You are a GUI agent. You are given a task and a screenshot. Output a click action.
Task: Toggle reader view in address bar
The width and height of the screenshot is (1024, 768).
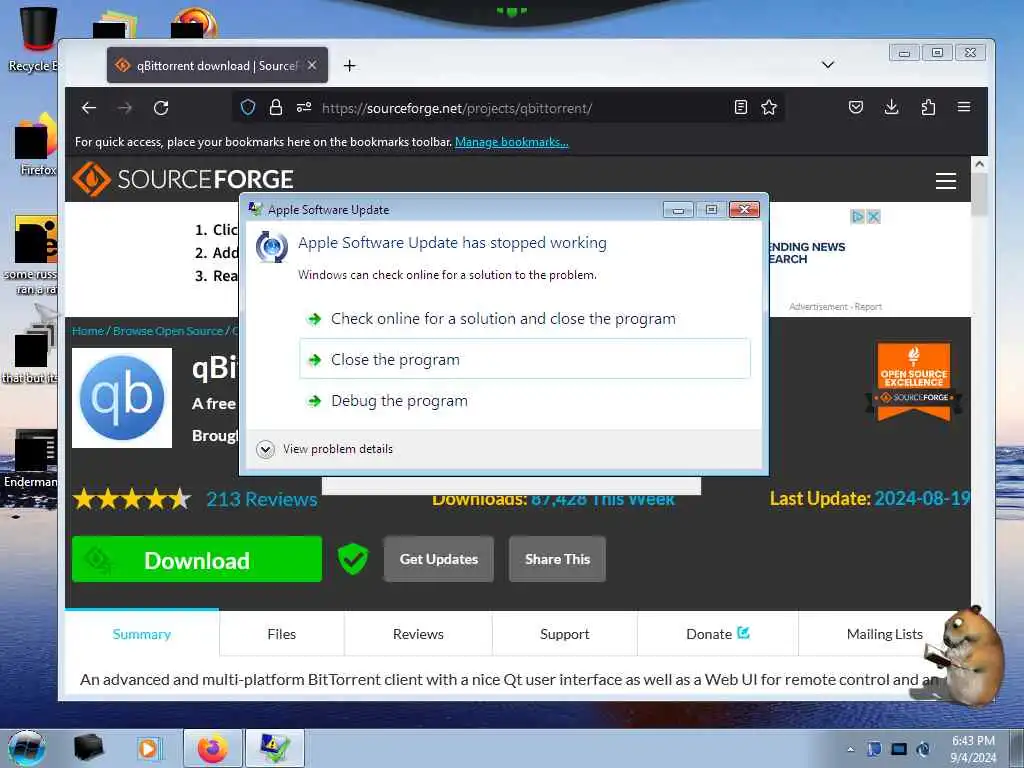point(741,107)
